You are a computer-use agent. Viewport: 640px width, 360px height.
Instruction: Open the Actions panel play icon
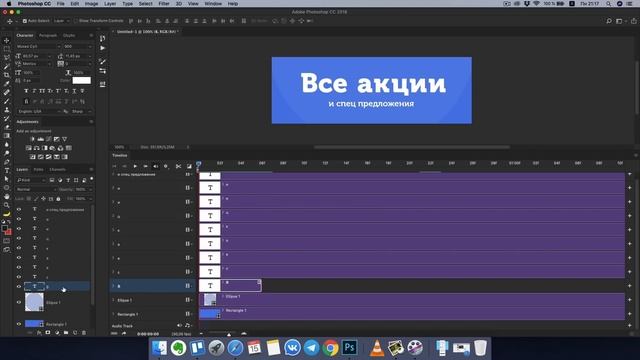tap(102, 48)
